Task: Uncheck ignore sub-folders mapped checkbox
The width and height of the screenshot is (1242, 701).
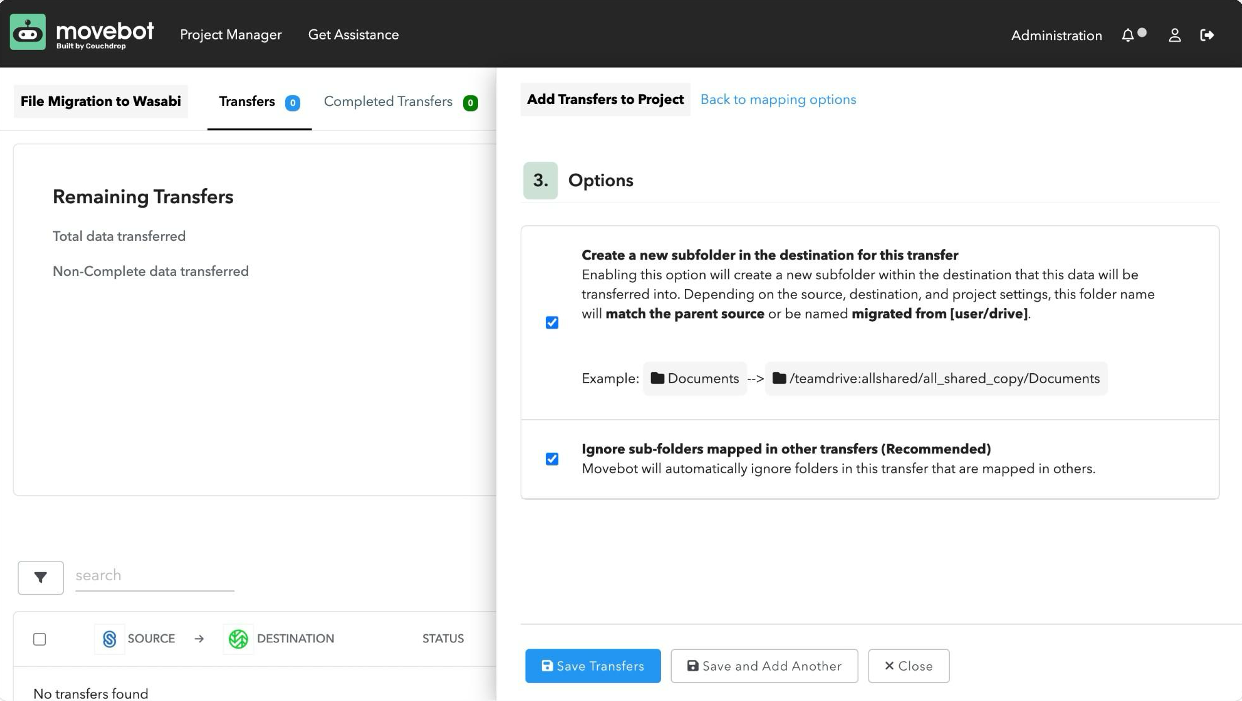Action: point(552,459)
